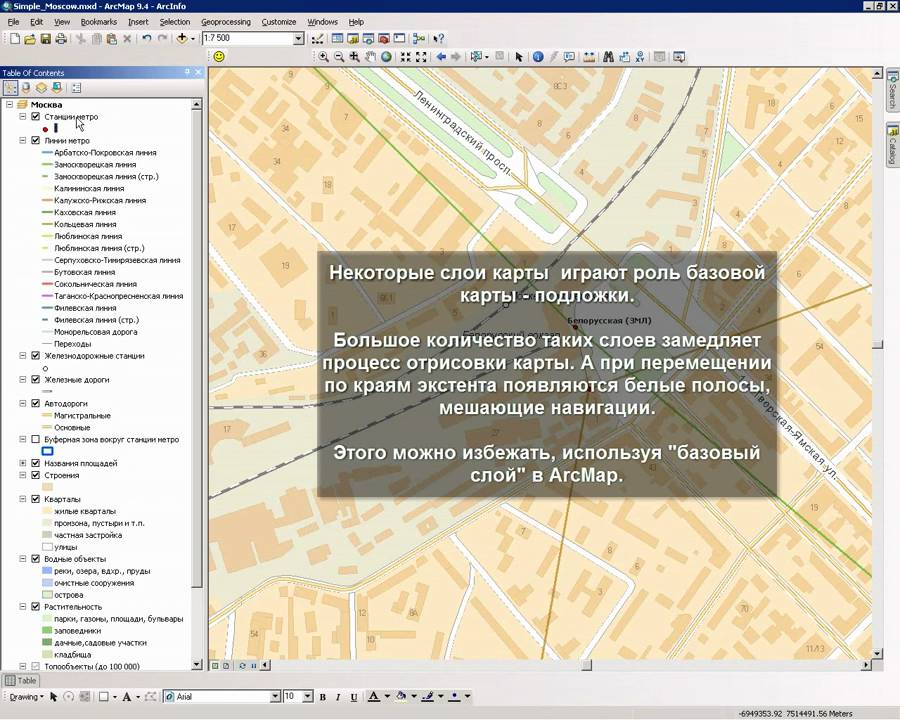This screenshot has width=900, height=720.
Task: Collapse the Растительность layer legend
Action: click(x=22, y=607)
